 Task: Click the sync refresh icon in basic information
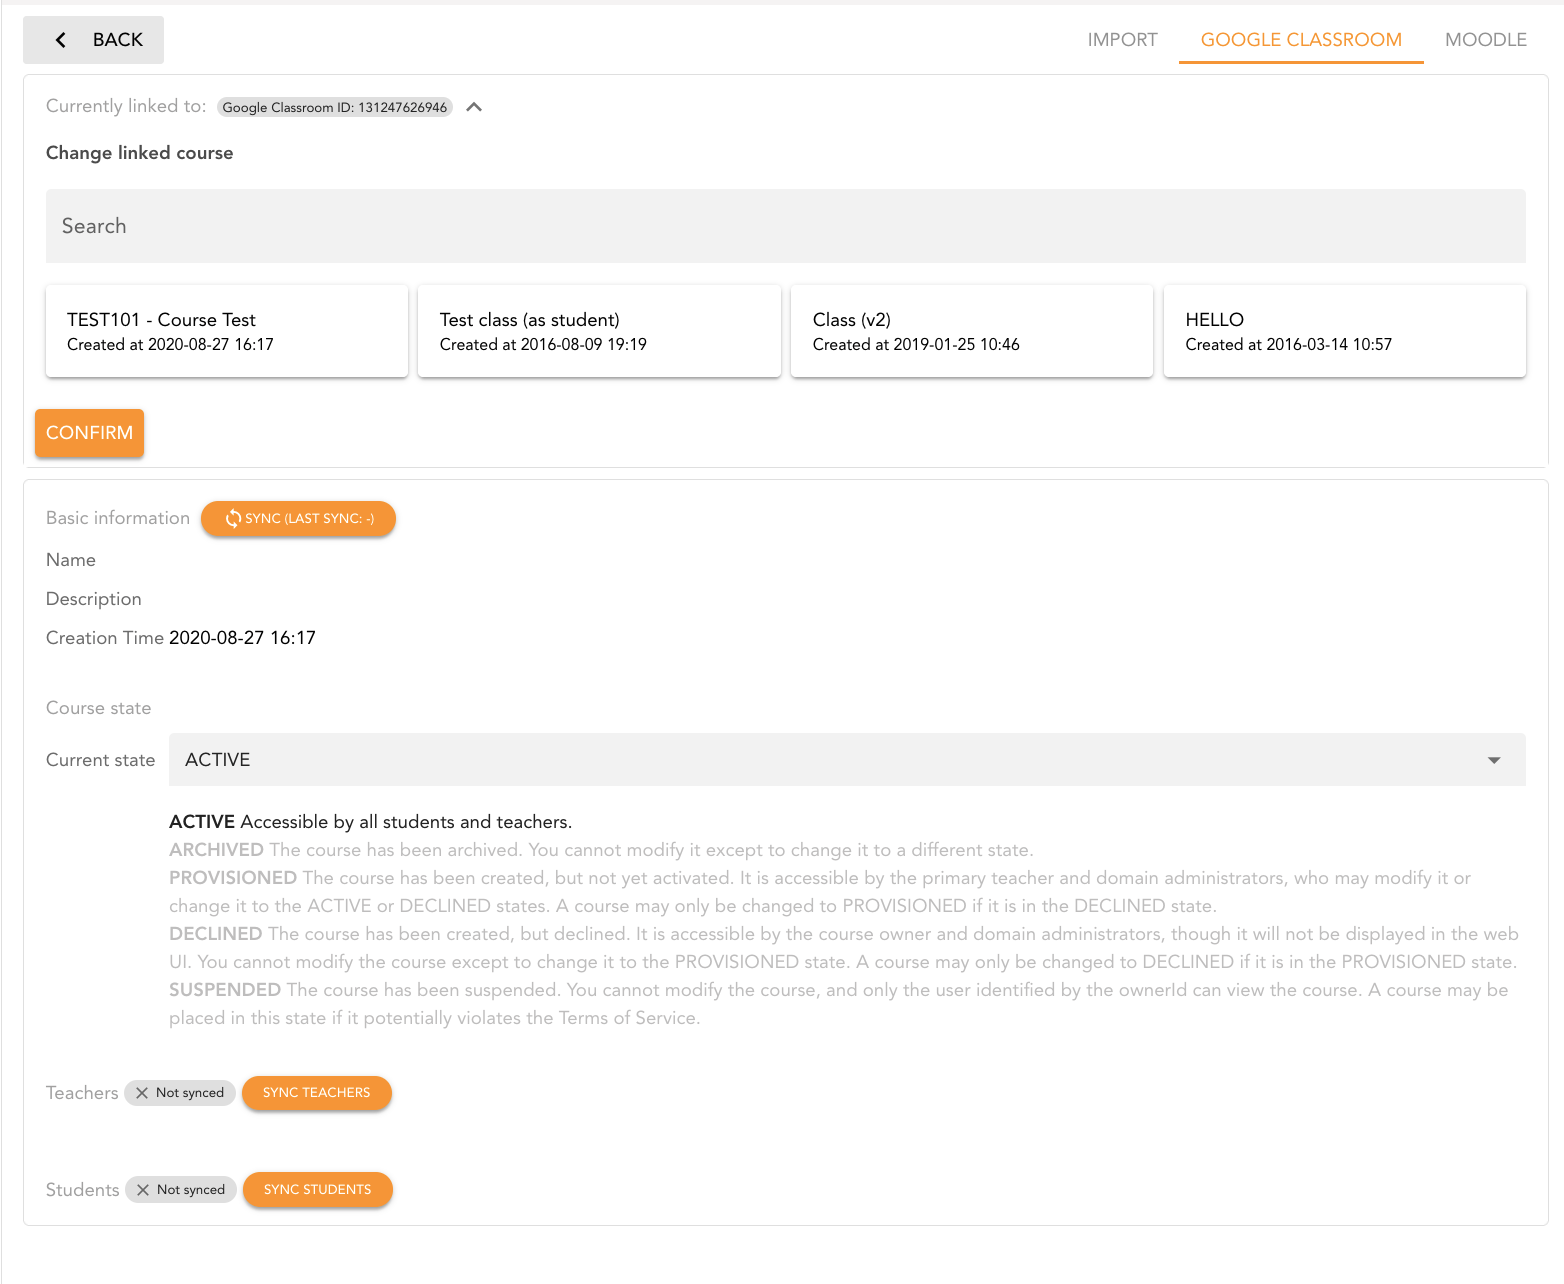coord(233,518)
